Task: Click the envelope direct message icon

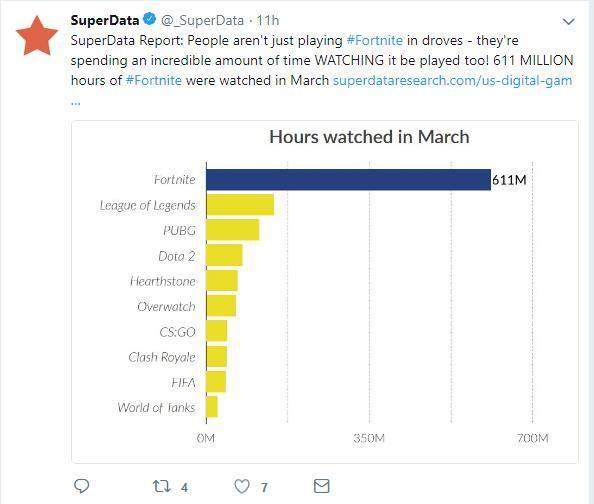Action: click(322, 486)
